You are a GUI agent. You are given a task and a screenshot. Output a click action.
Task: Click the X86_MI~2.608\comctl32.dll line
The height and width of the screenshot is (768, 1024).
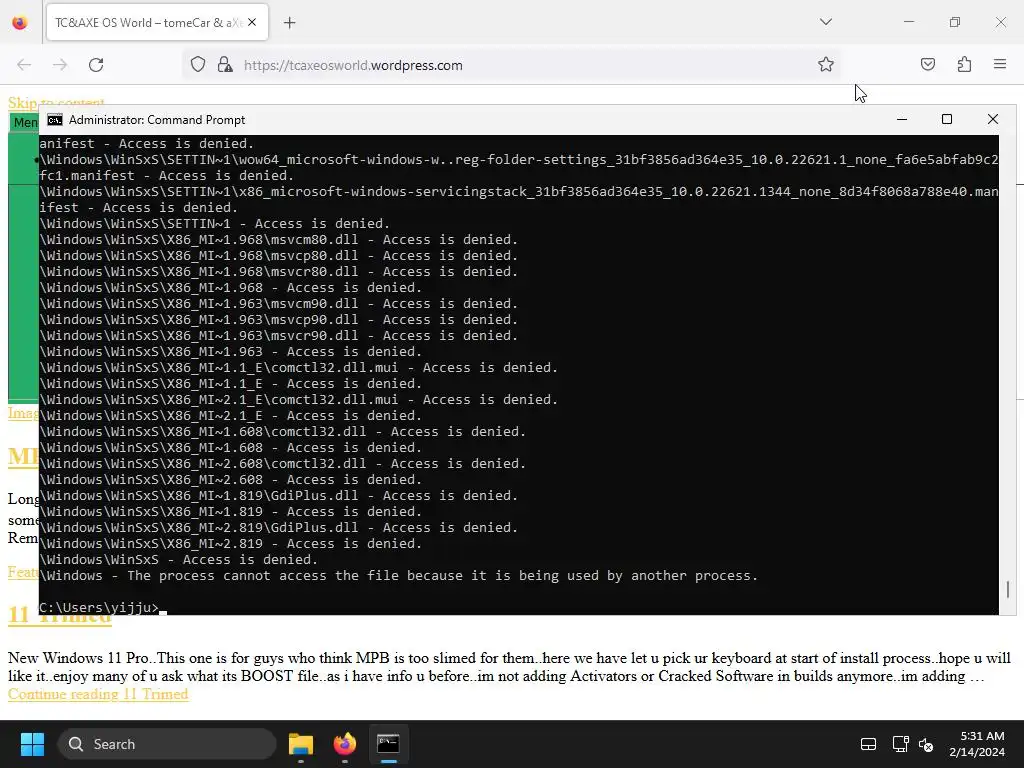pyautogui.click(x=282, y=464)
